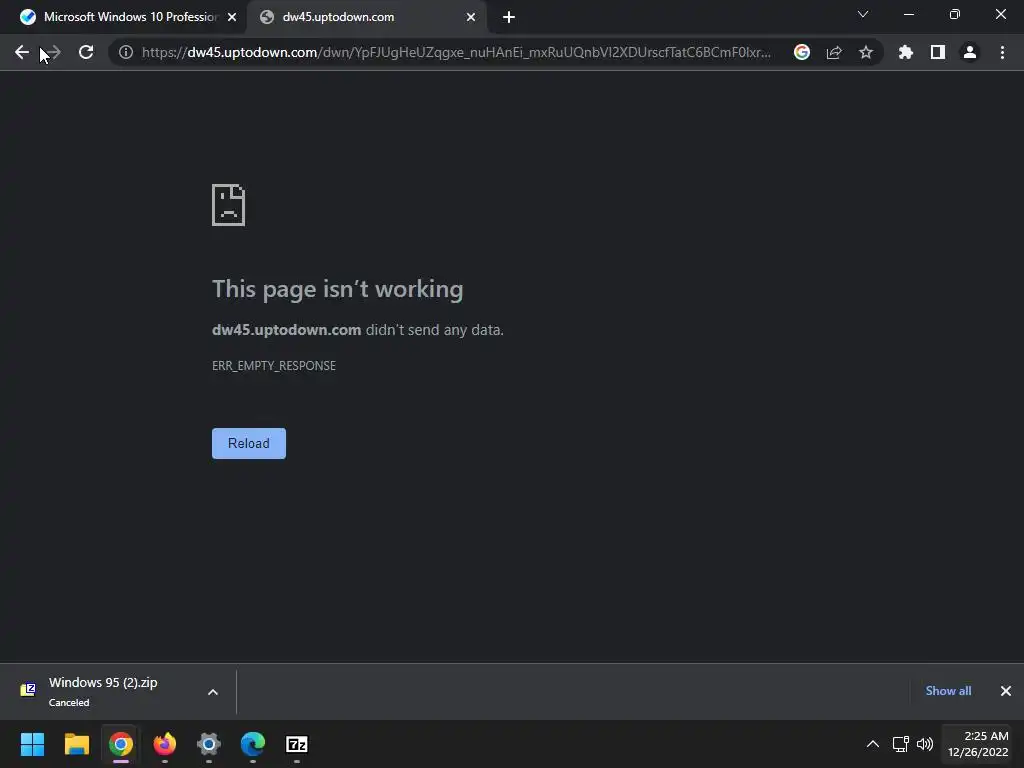
Task: Click the sad page error icon
Action: click(229, 205)
